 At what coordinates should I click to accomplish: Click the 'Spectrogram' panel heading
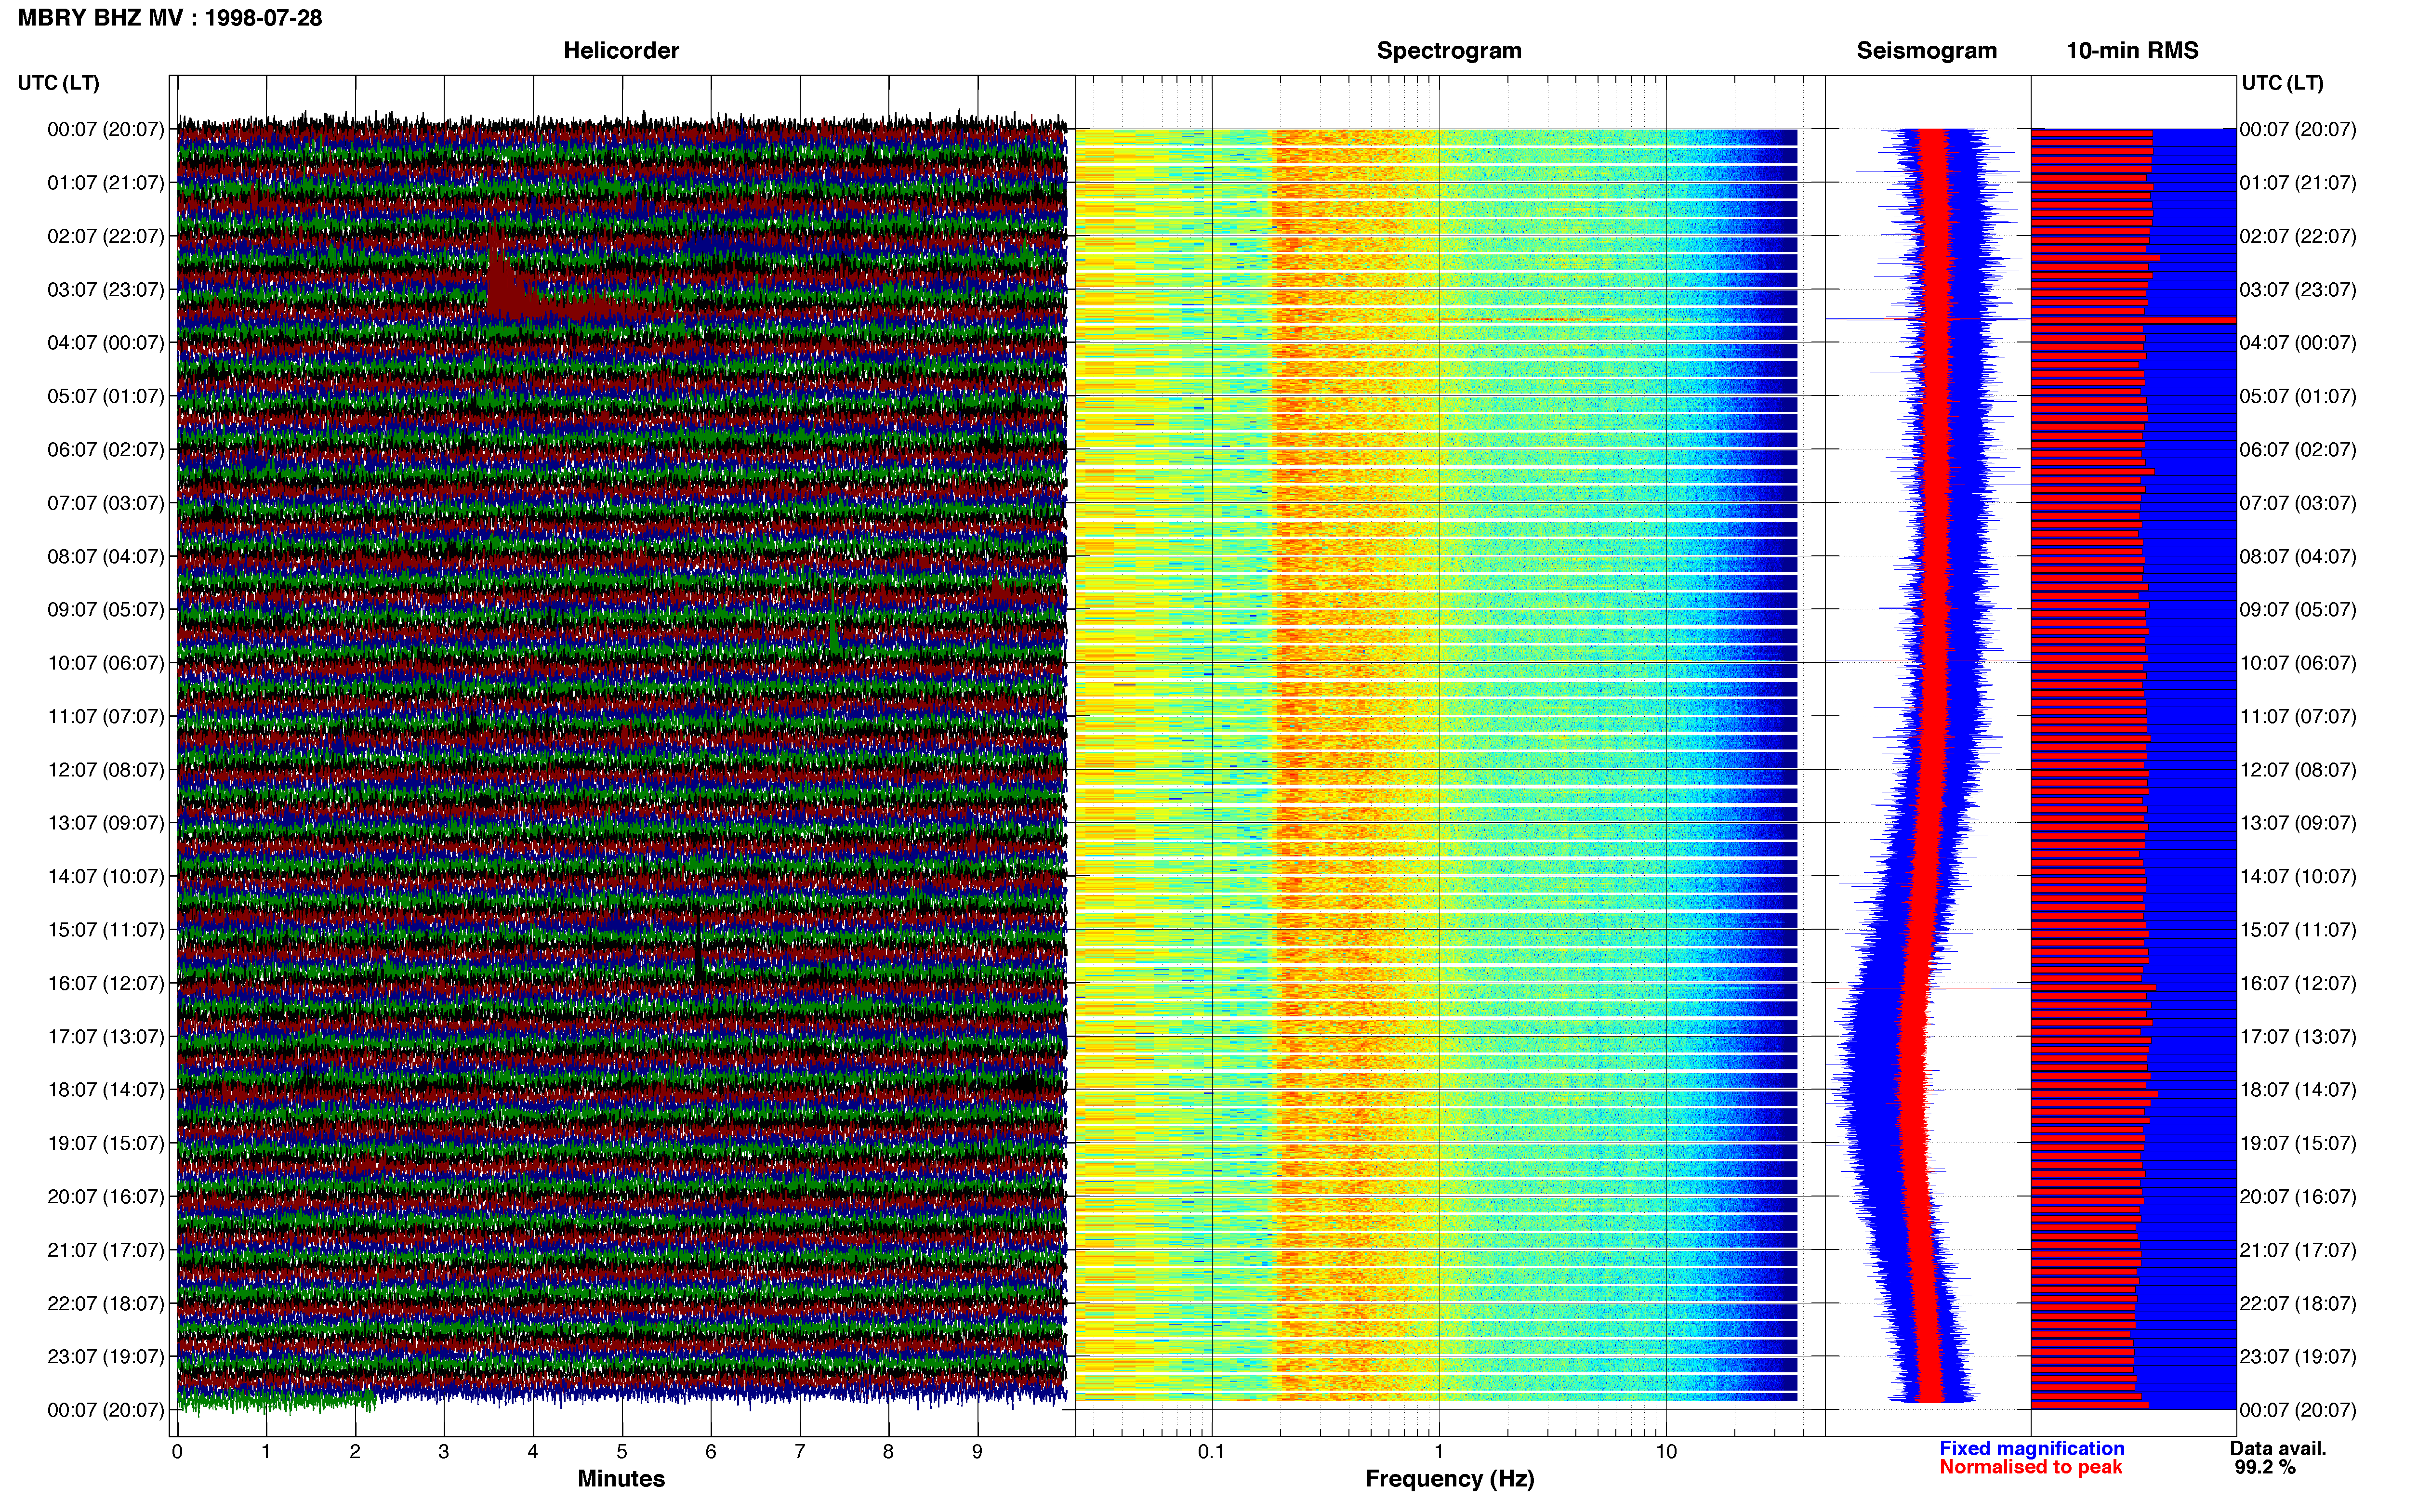click(1449, 51)
